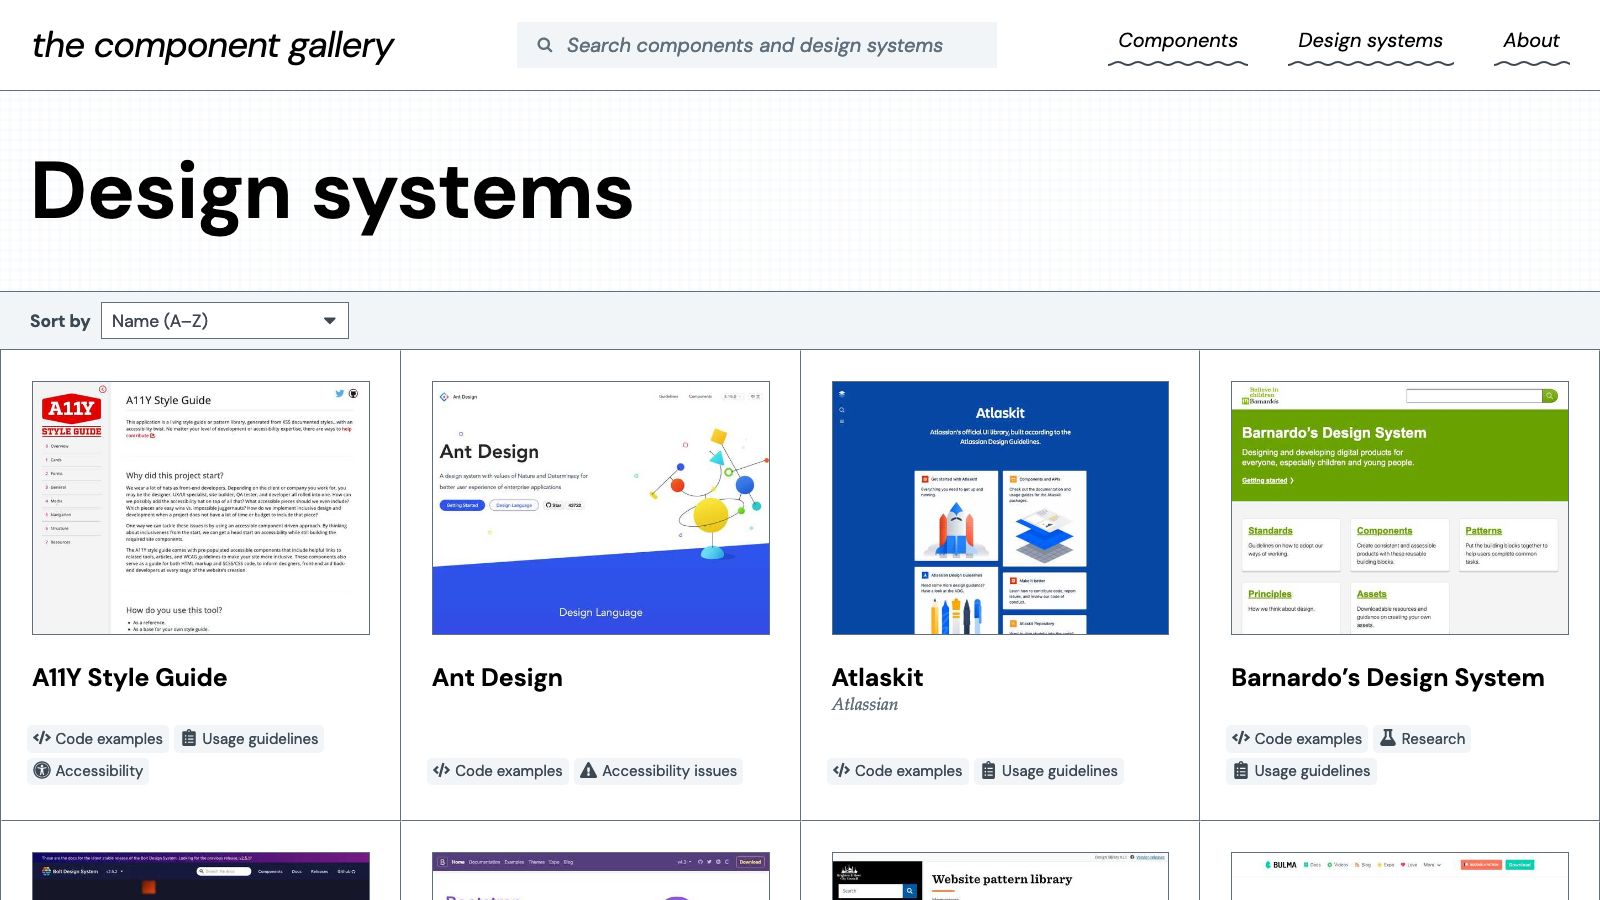Click the code icon under Barnardo's Design System
Screen dimensions: 1600x900
[x=1241, y=738]
